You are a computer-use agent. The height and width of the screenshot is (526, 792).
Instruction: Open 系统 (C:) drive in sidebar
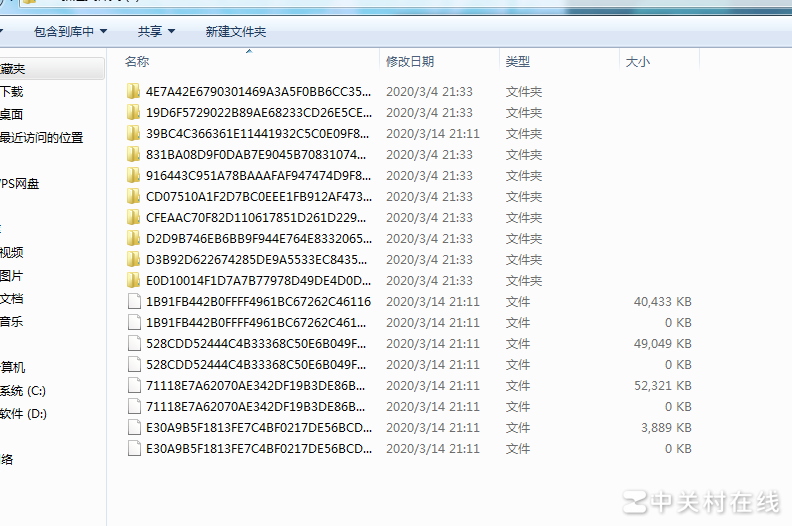[x=23, y=391]
